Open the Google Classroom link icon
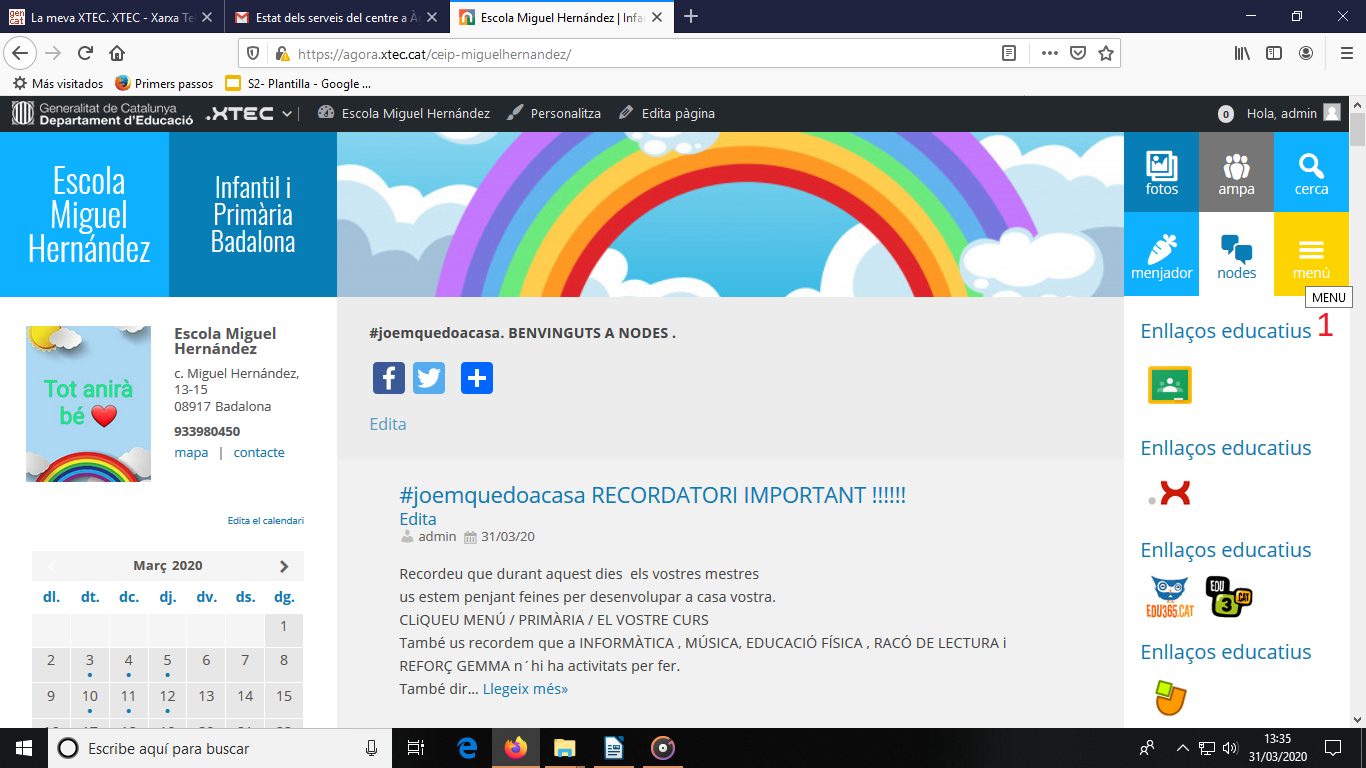Image resolution: width=1366 pixels, height=768 pixels. click(1169, 385)
